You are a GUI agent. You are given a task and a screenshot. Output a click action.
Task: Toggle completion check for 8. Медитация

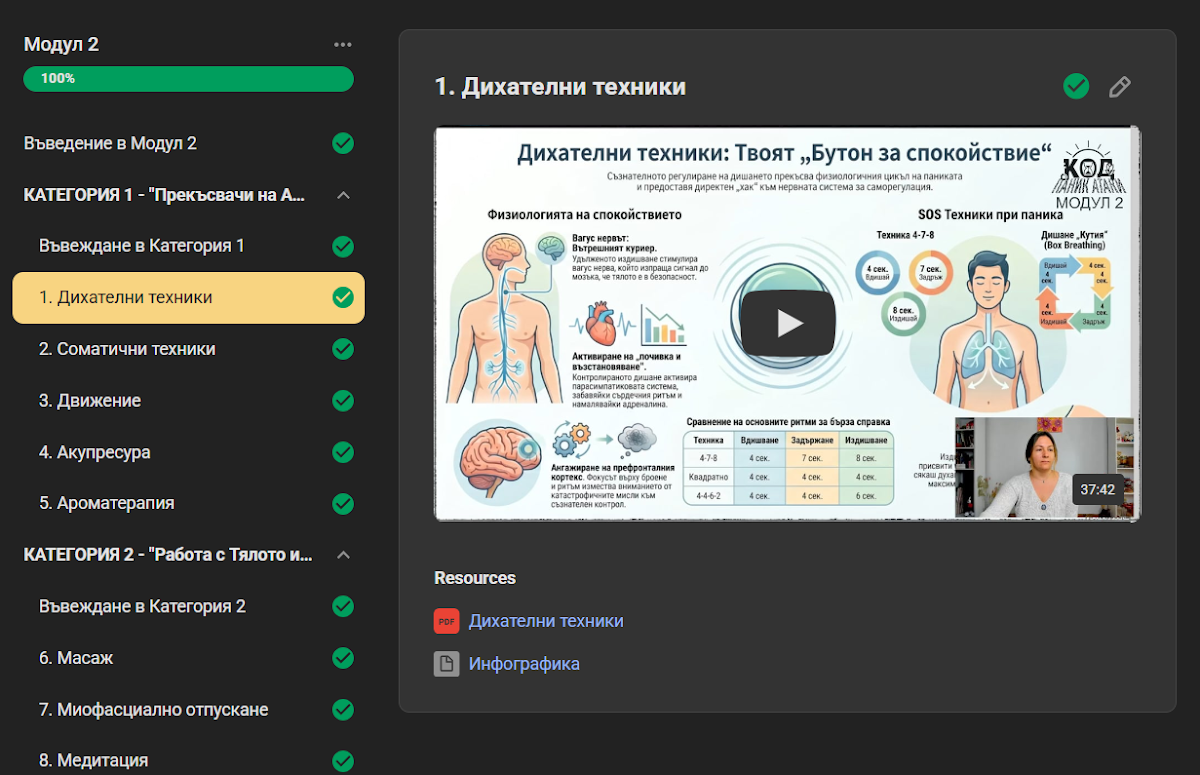click(x=343, y=761)
